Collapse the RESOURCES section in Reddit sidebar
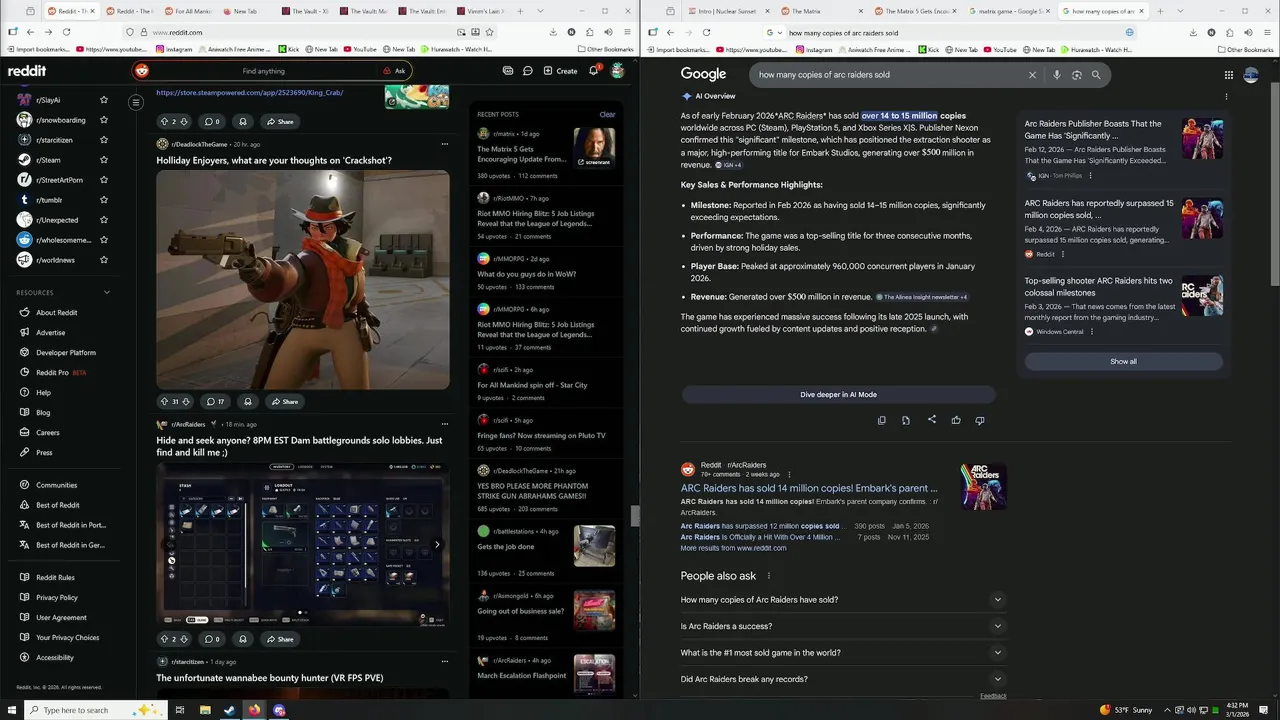 tap(107, 293)
